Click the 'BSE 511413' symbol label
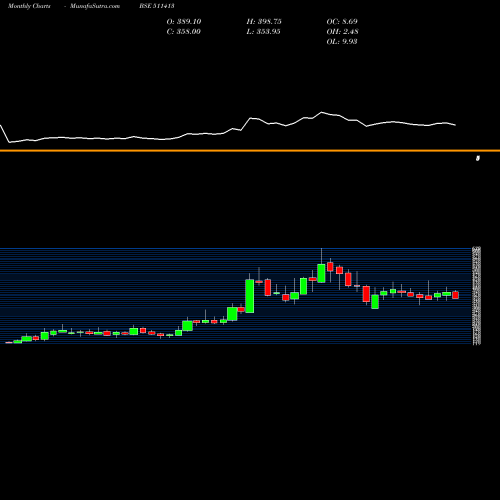This screenshot has width=500, height=500. click(157, 6)
